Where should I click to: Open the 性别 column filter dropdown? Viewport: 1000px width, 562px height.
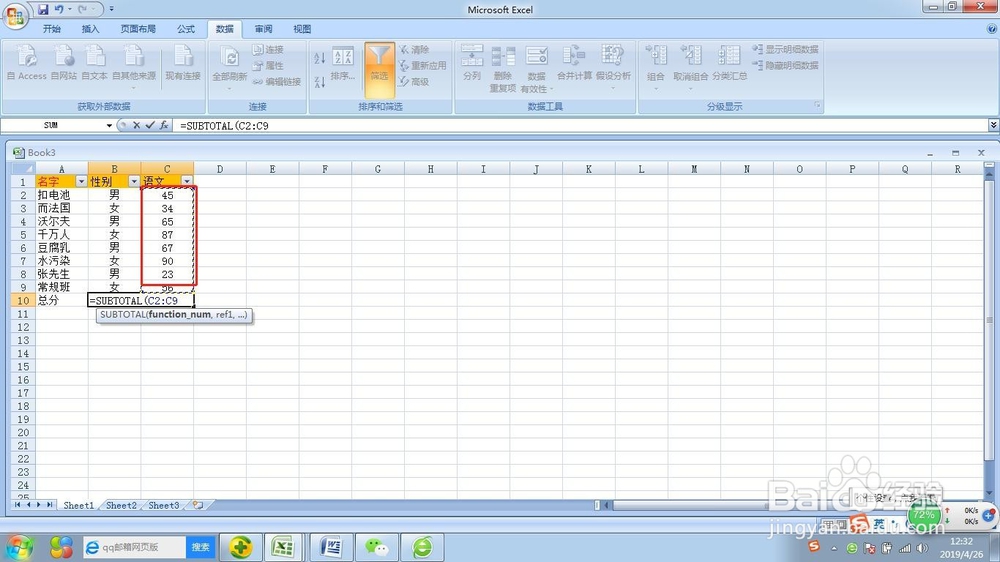point(134,182)
